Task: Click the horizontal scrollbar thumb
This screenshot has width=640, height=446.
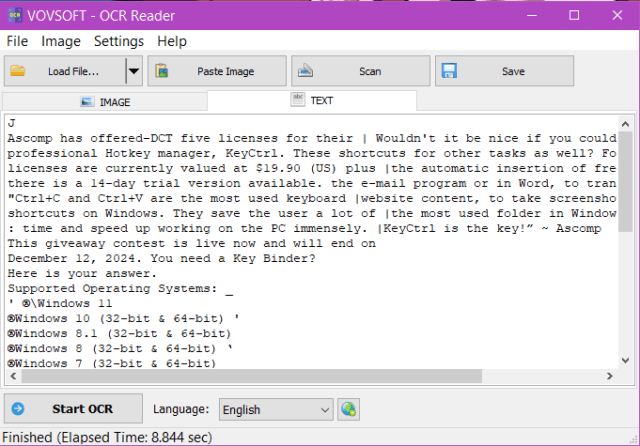Action: (252, 376)
